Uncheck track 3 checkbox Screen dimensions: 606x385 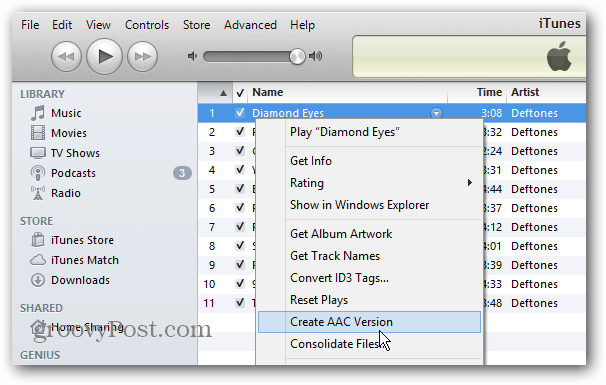coord(240,151)
